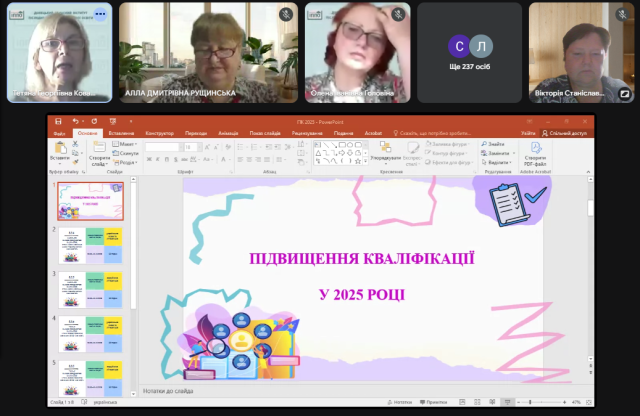Open the Файл menu tab
The image size is (640, 416).
(59, 132)
